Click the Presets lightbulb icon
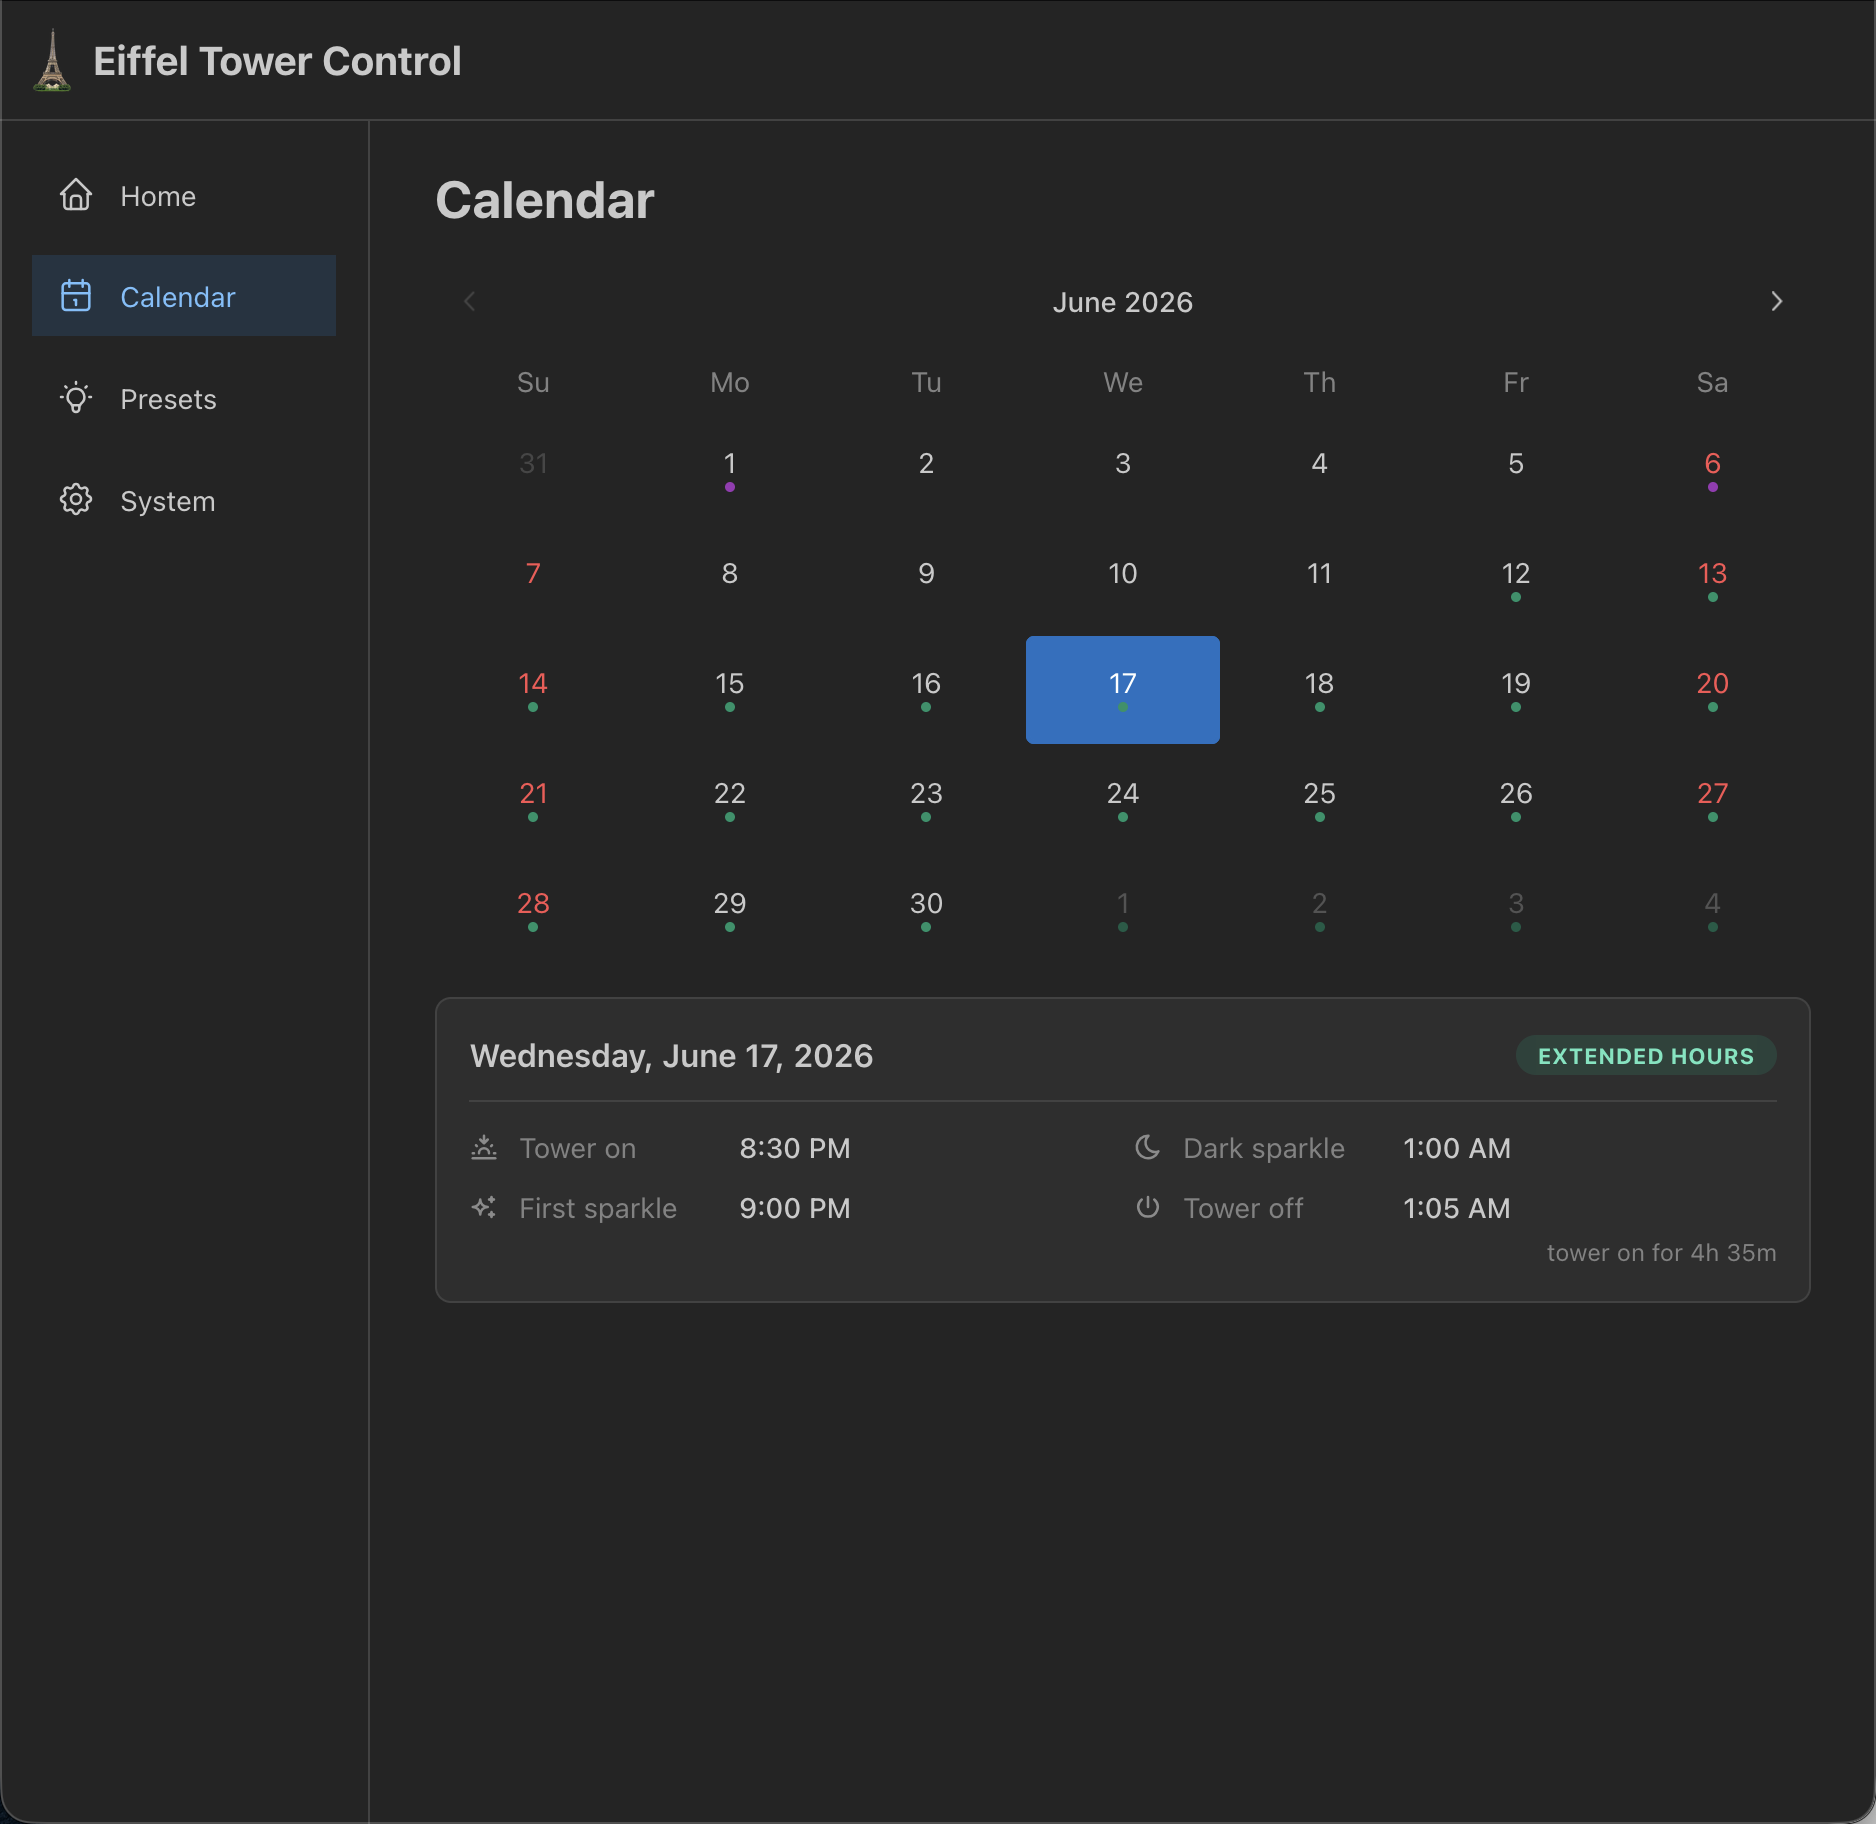 (76, 398)
